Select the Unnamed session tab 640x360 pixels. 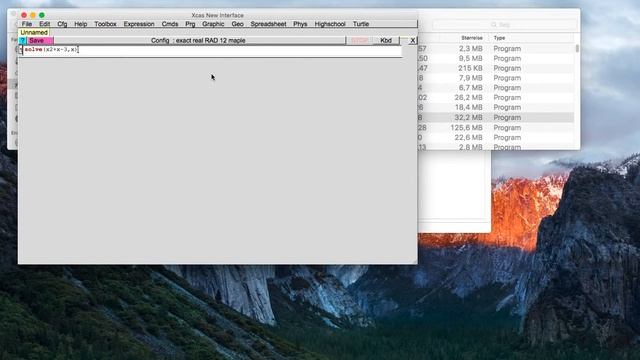click(34, 32)
